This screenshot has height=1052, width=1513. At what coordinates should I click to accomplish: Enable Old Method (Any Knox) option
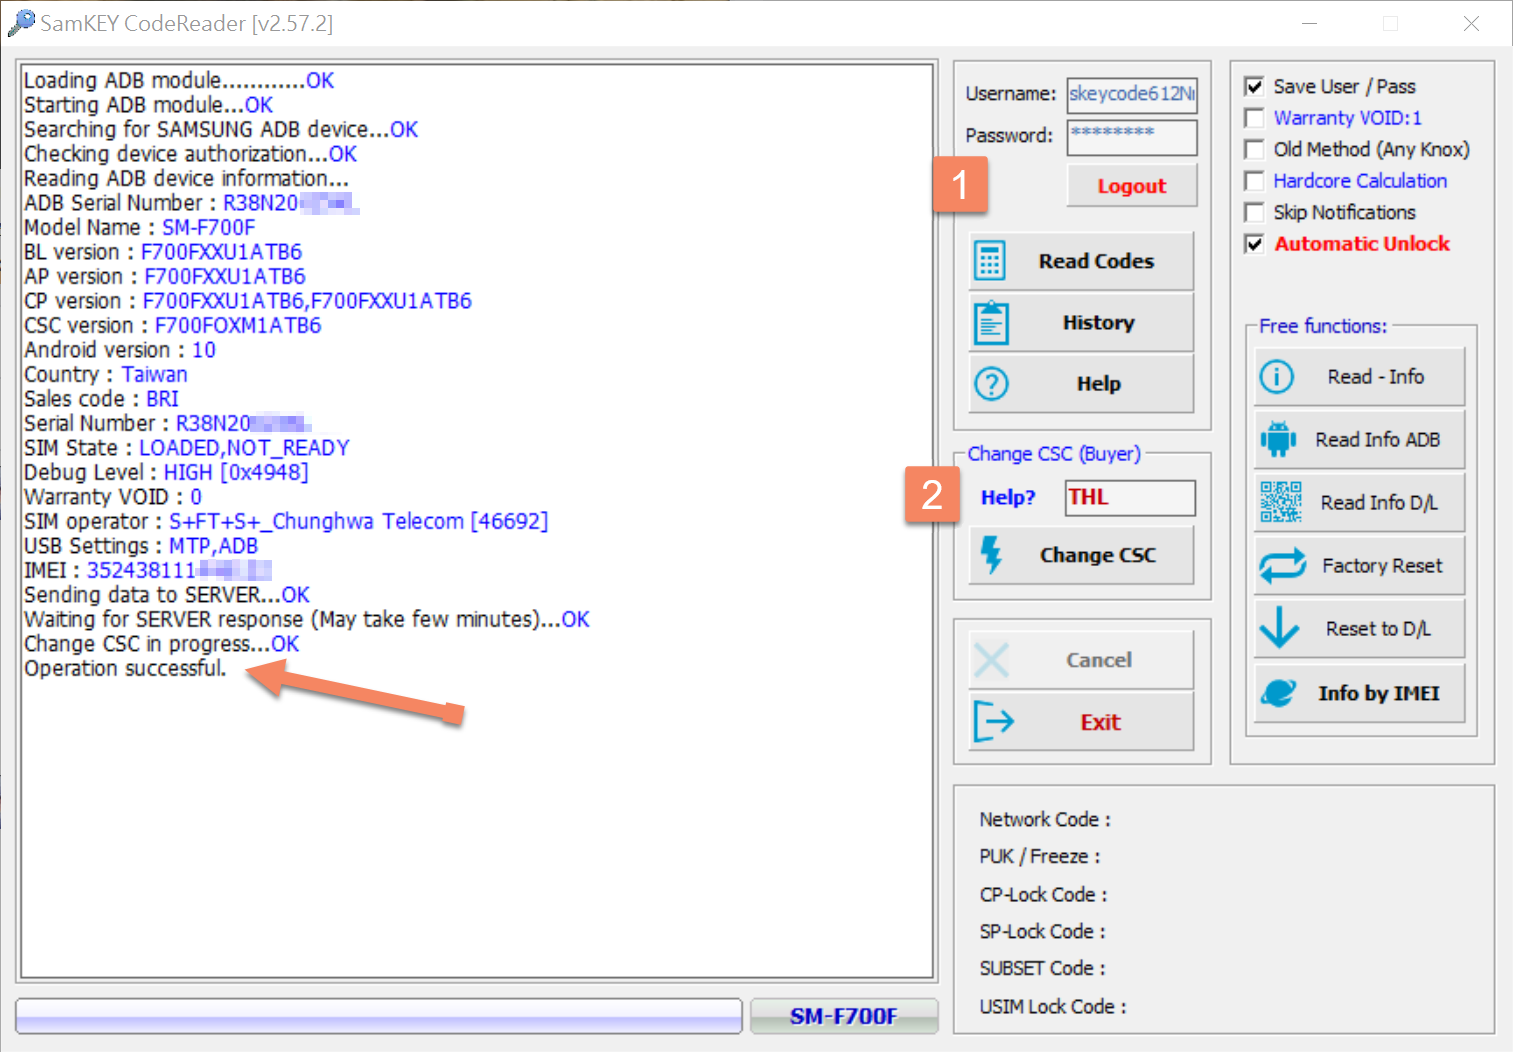point(1254,150)
